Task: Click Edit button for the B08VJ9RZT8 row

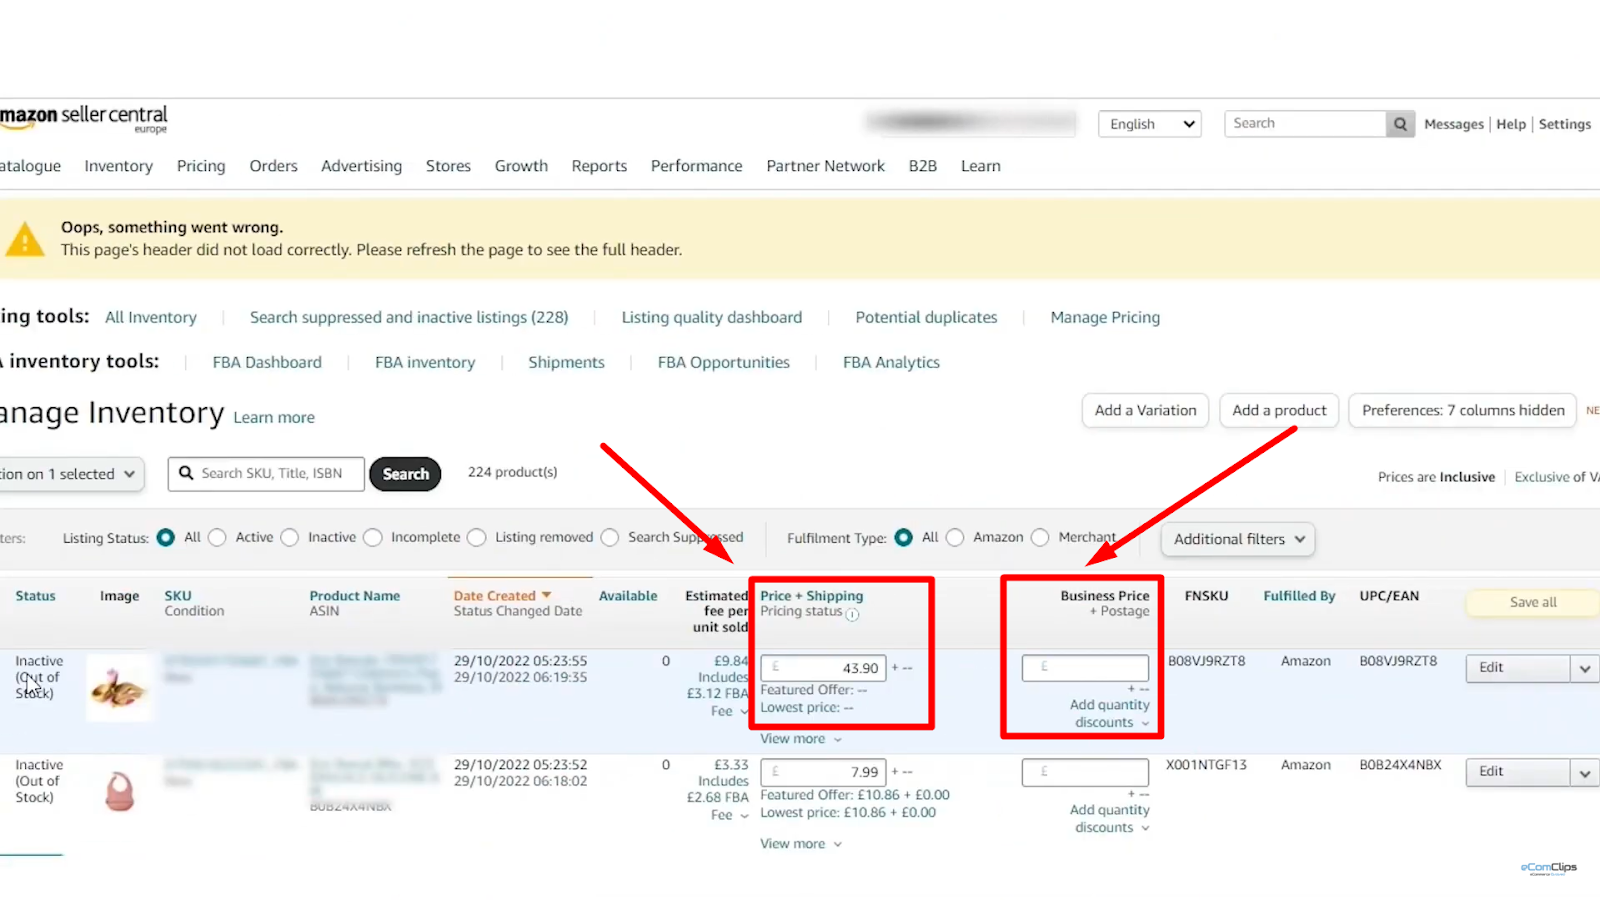Action: [x=1518, y=668]
